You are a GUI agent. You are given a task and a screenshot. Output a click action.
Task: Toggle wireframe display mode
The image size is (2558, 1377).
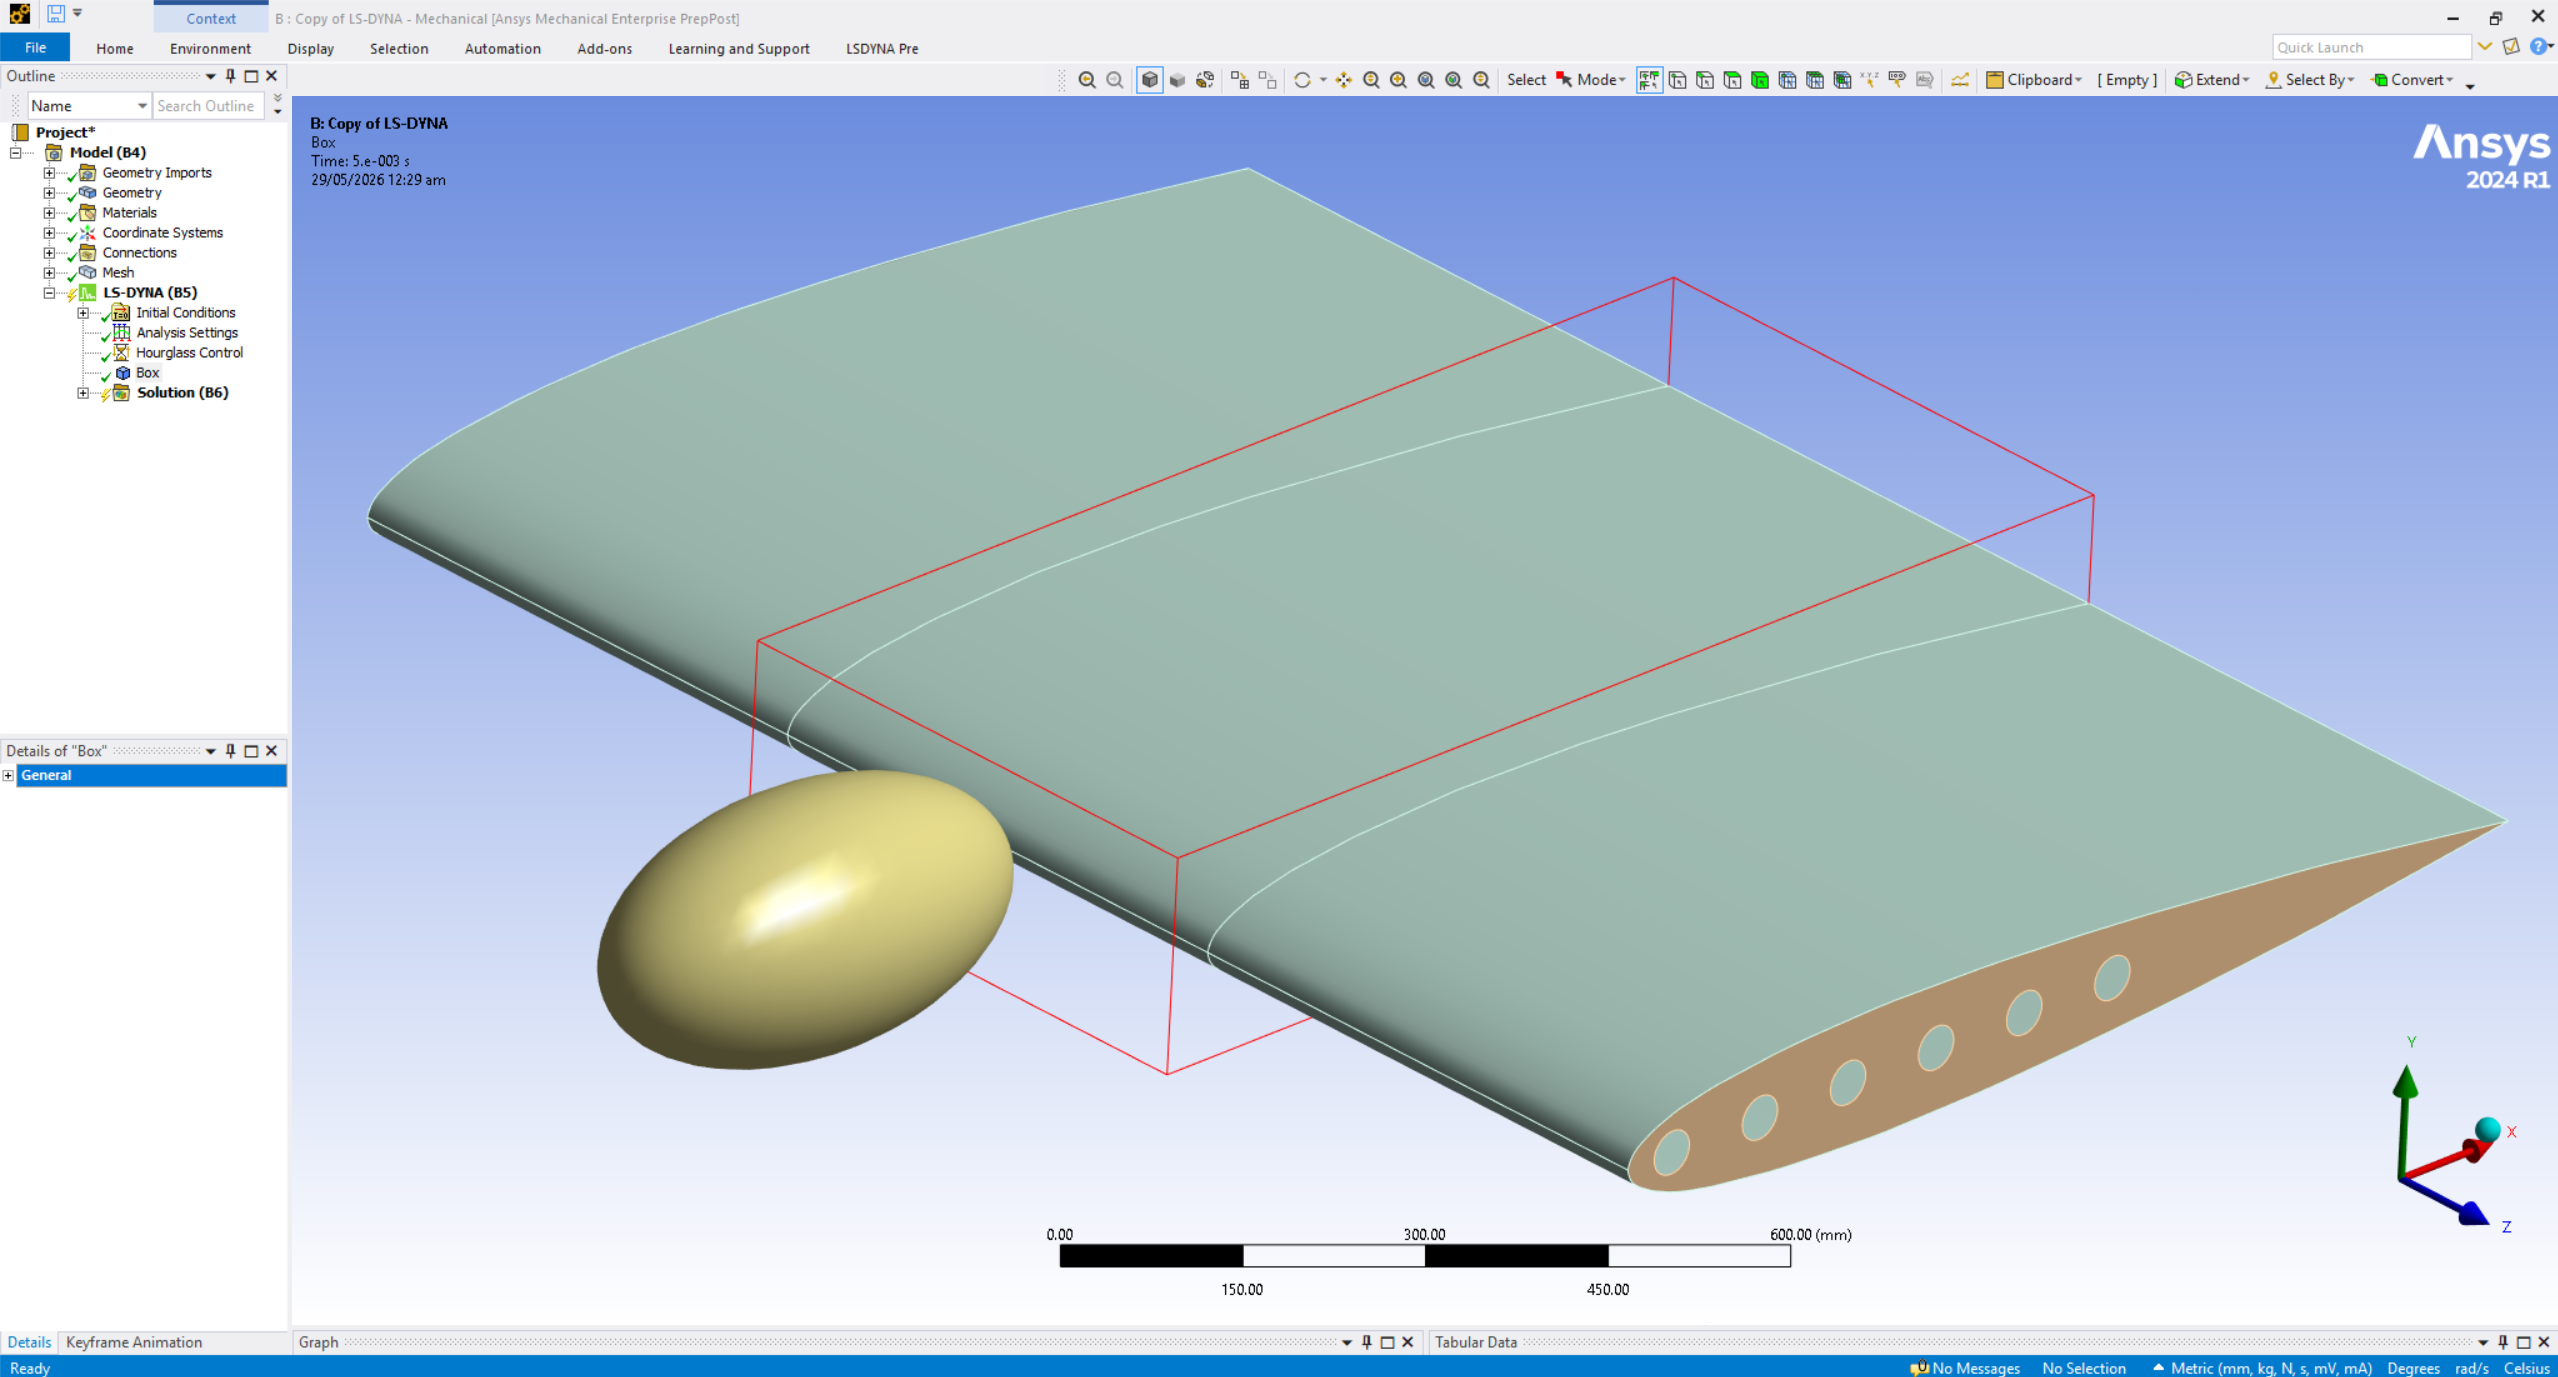[1206, 80]
